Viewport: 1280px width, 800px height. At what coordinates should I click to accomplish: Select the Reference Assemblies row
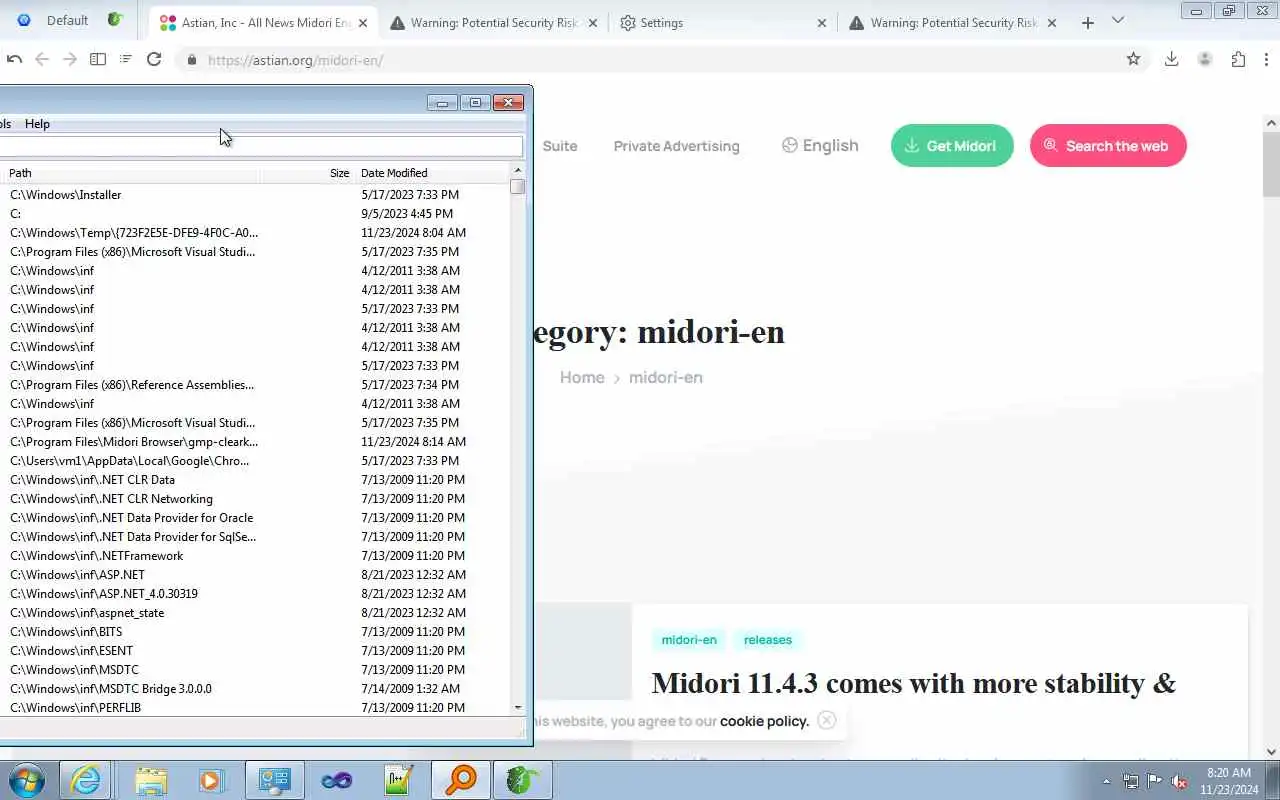coord(255,385)
